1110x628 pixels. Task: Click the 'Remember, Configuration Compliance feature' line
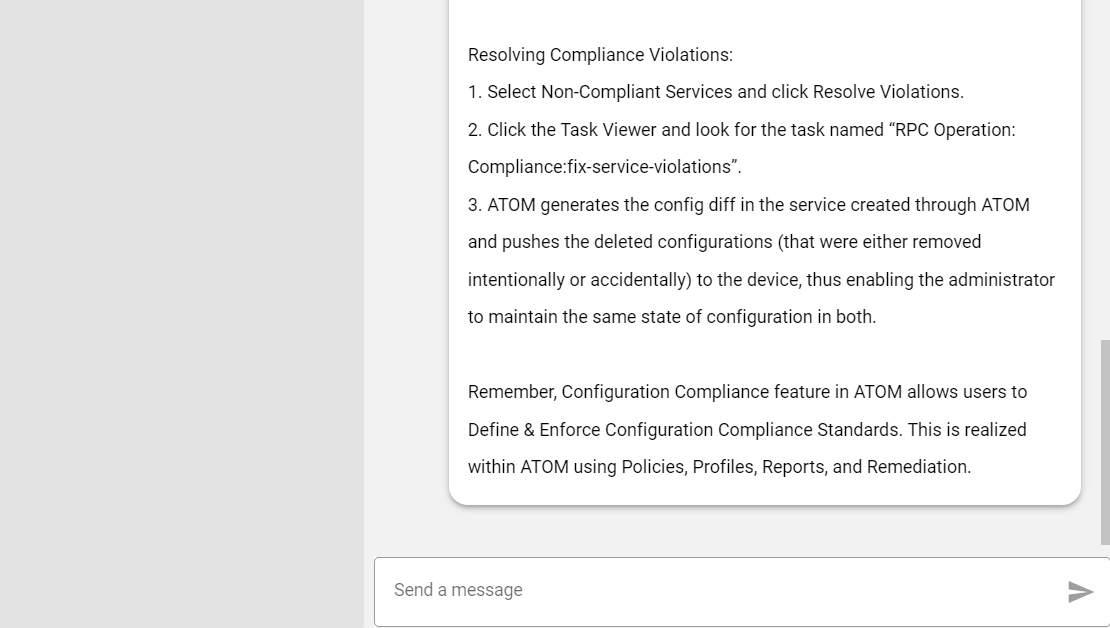(747, 392)
